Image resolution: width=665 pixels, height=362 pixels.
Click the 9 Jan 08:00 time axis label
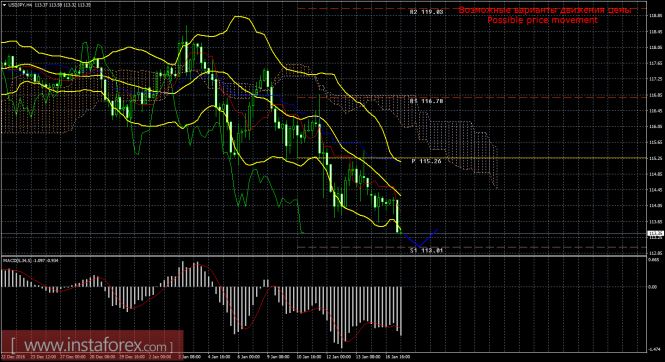pyautogui.click(x=279, y=357)
